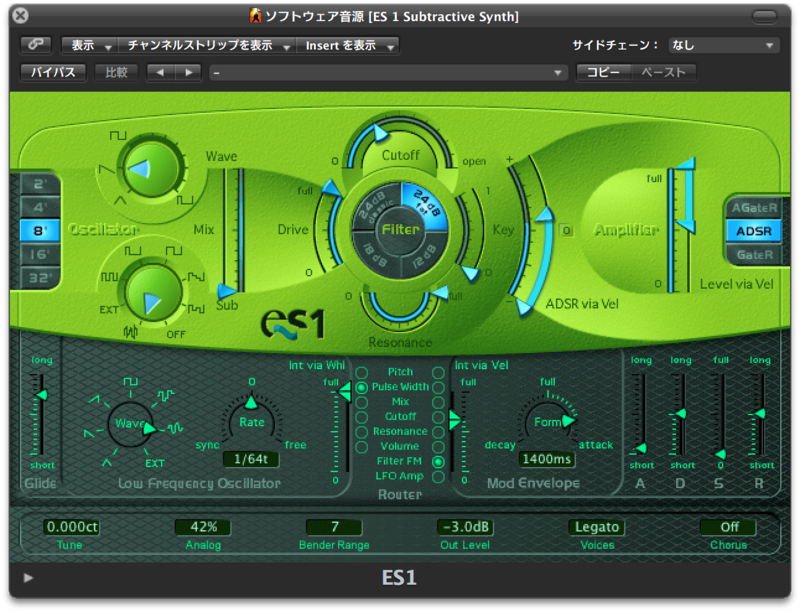
Task: Click the Level via Vel slider
Action: [682, 227]
